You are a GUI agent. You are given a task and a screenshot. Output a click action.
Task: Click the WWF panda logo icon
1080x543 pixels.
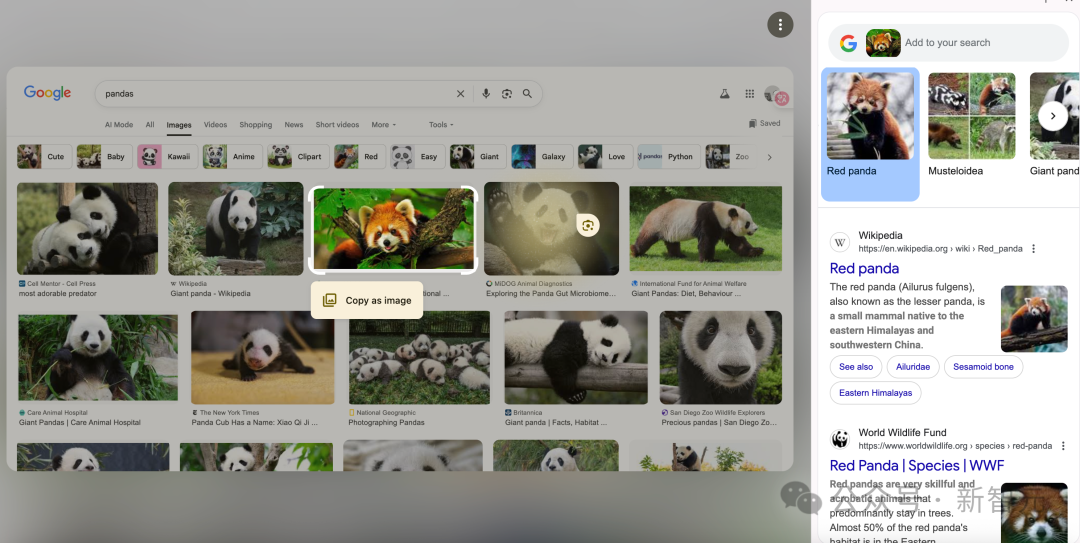[x=840, y=439]
